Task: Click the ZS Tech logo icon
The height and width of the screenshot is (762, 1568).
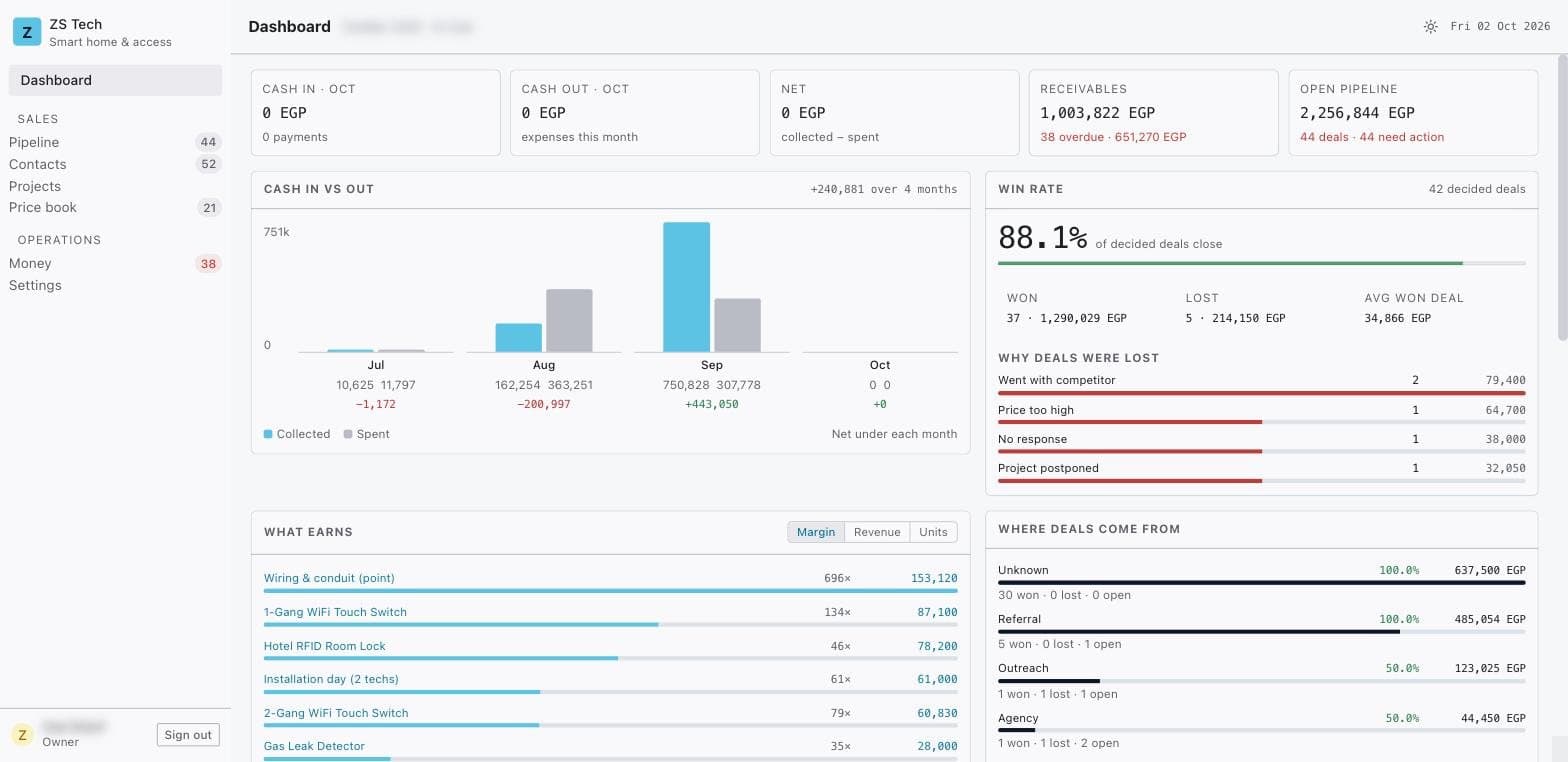Action: pos(27,32)
